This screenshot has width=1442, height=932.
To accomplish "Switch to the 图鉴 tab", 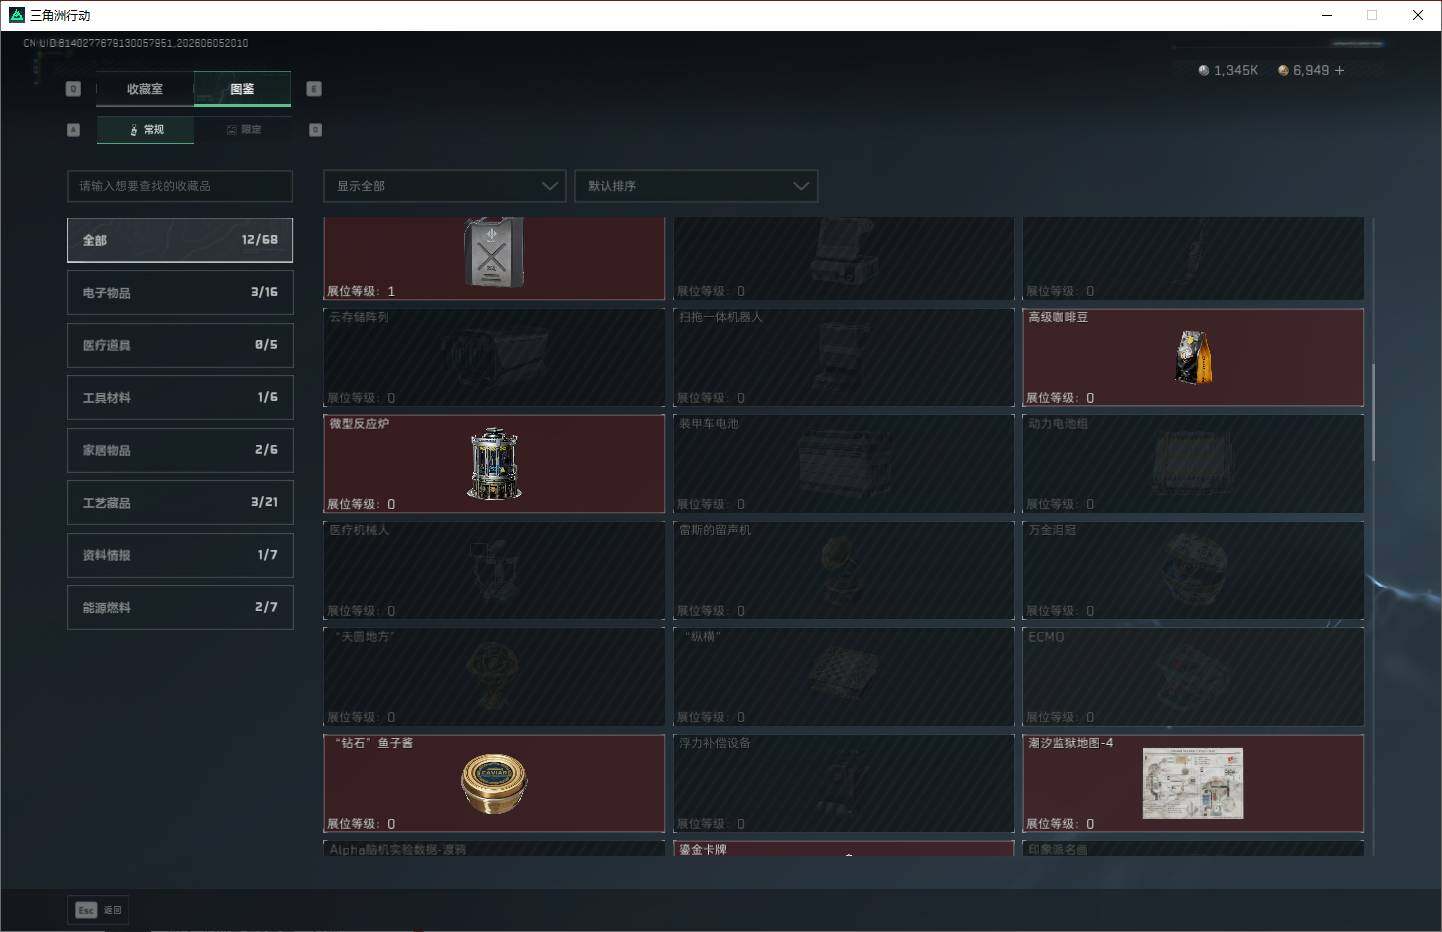I will point(242,89).
